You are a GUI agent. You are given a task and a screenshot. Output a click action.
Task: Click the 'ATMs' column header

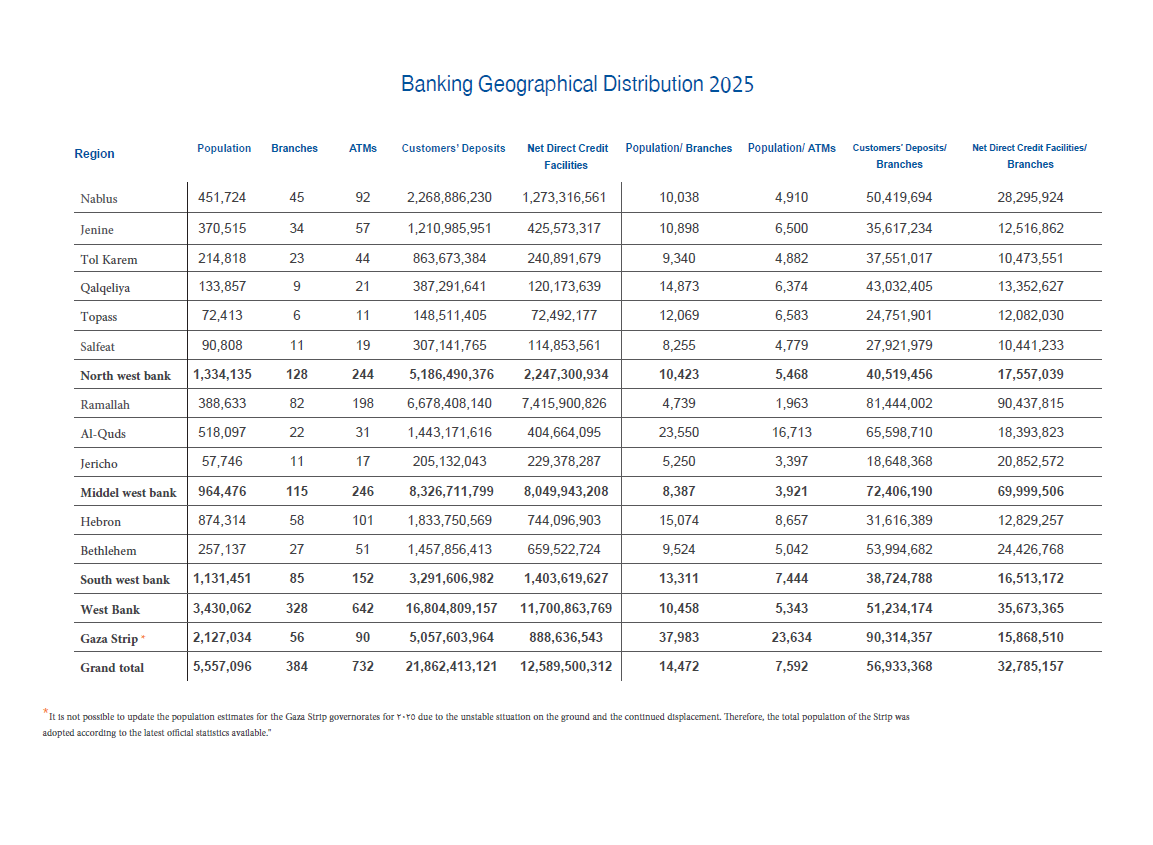pyautogui.click(x=363, y=148)
